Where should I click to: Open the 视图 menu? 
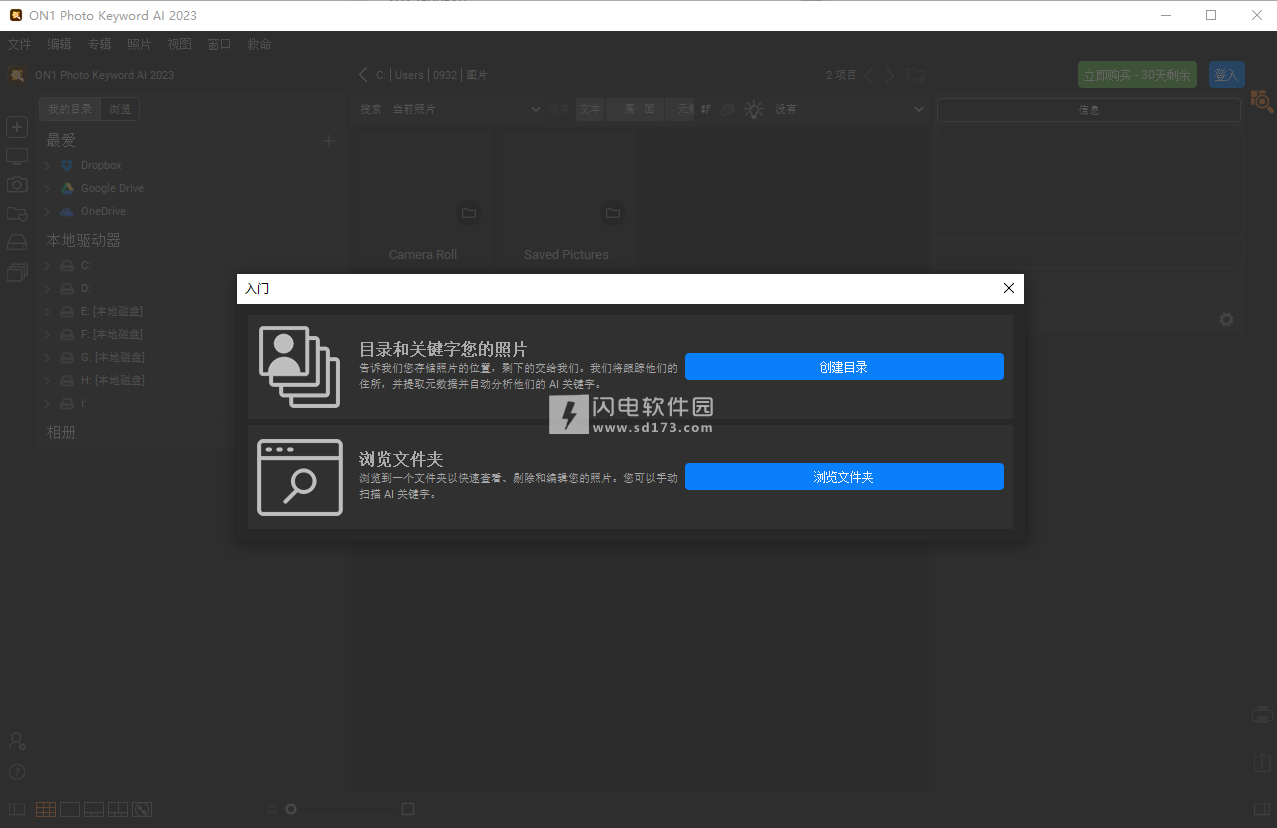click(x=180, y=44)
